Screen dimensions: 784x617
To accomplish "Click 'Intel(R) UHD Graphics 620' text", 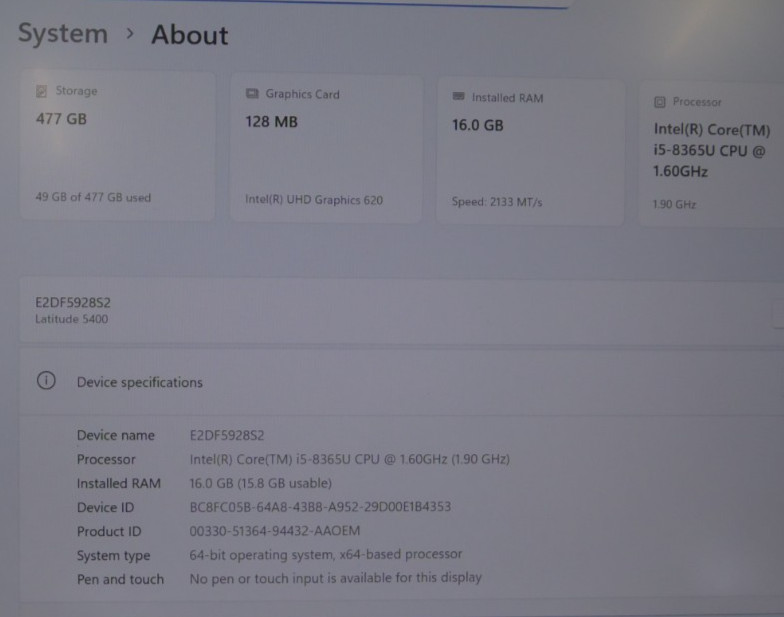I will 314,200.
